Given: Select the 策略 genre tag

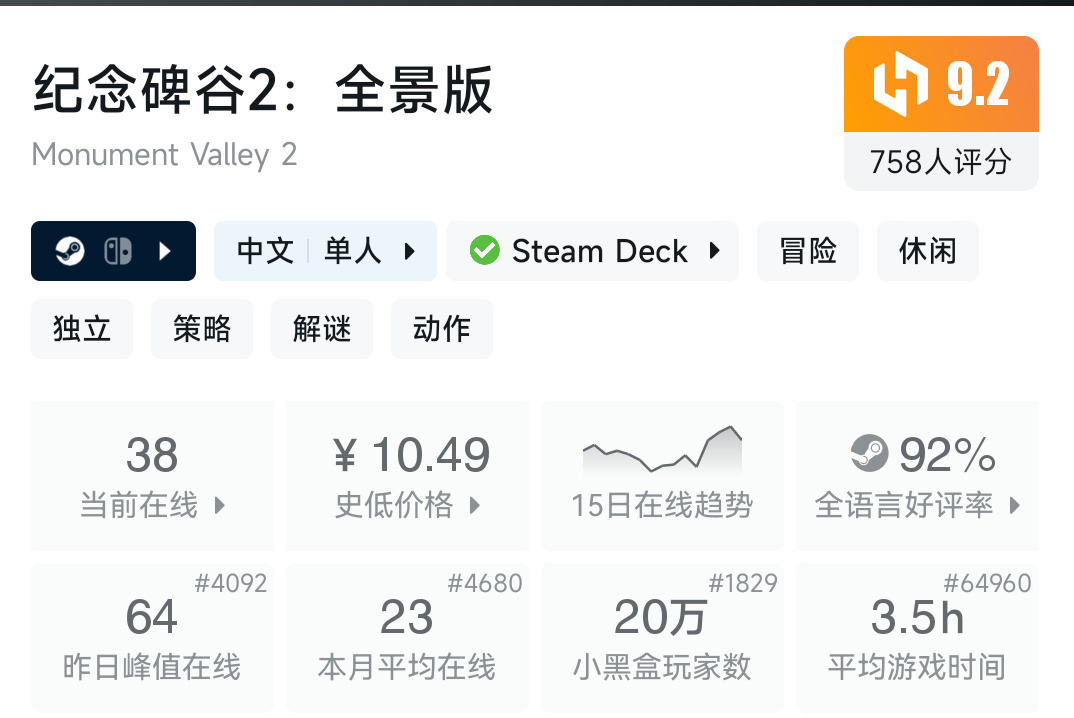Looking at the screenshot, I should (202, 329).
